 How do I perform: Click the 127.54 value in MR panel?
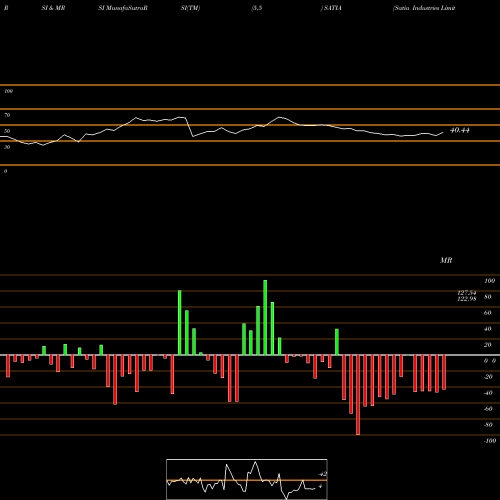click(467, 293)
